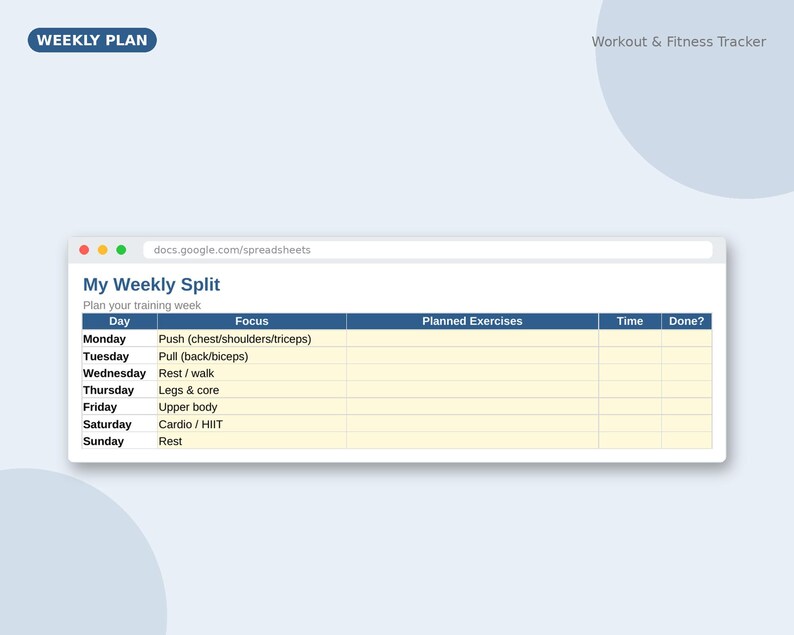Click Friday's Time cell

(x=630, y=407)
